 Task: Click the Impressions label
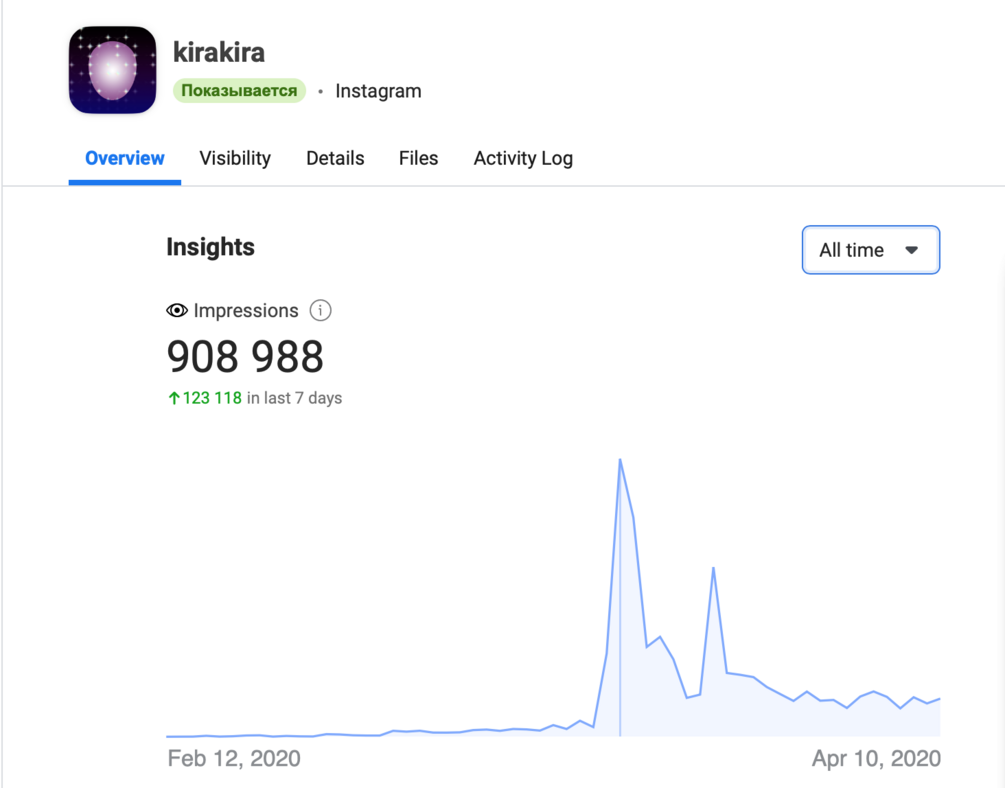click(246, 310)
